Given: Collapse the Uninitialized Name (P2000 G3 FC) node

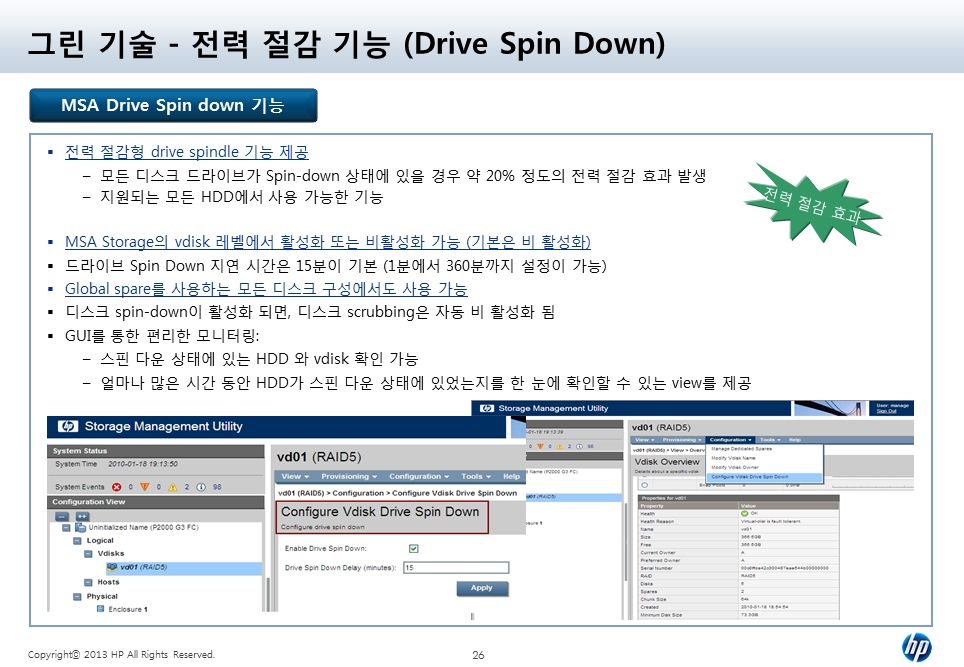Looking at the screenshot, I should tap(66, 527).
